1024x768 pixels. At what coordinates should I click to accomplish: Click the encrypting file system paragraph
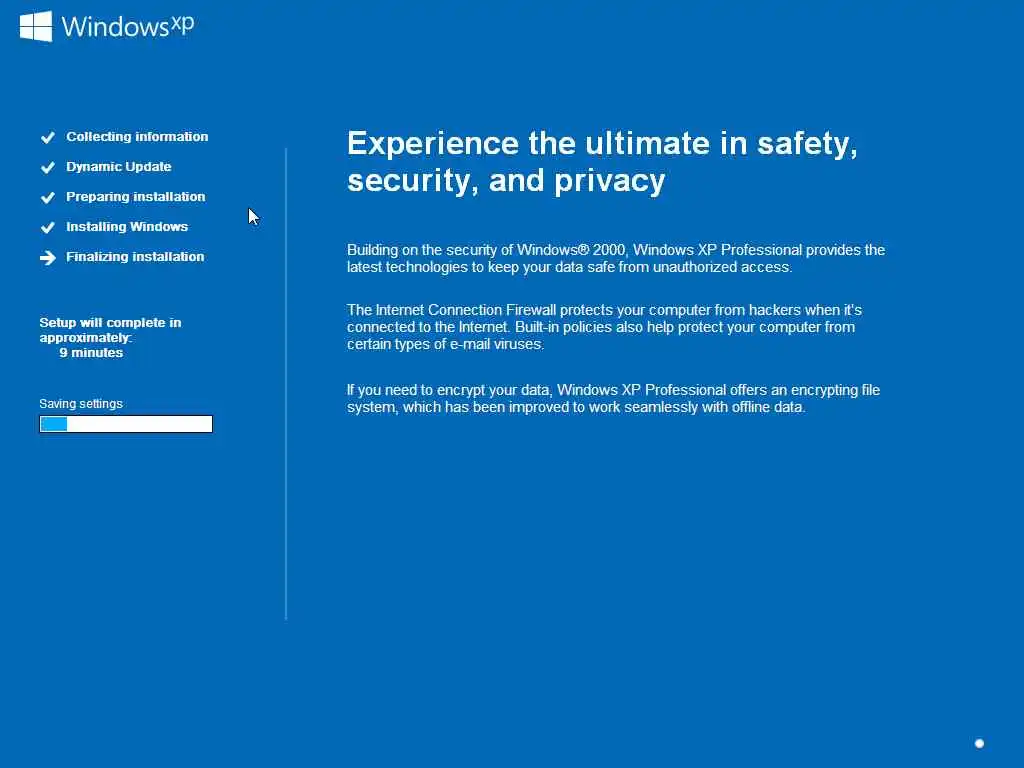(x=613, y=398)
